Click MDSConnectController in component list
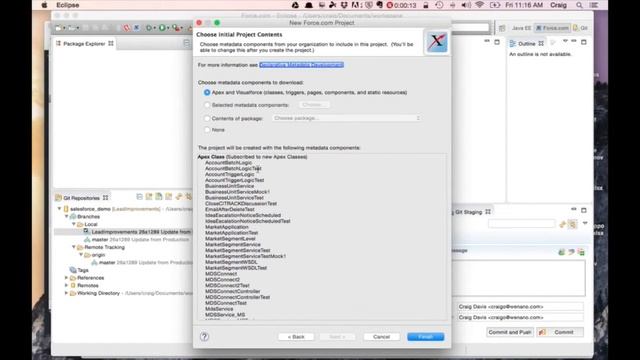Image resolution: width=640 pixels, height=360 pixels. tap(233, 291)
